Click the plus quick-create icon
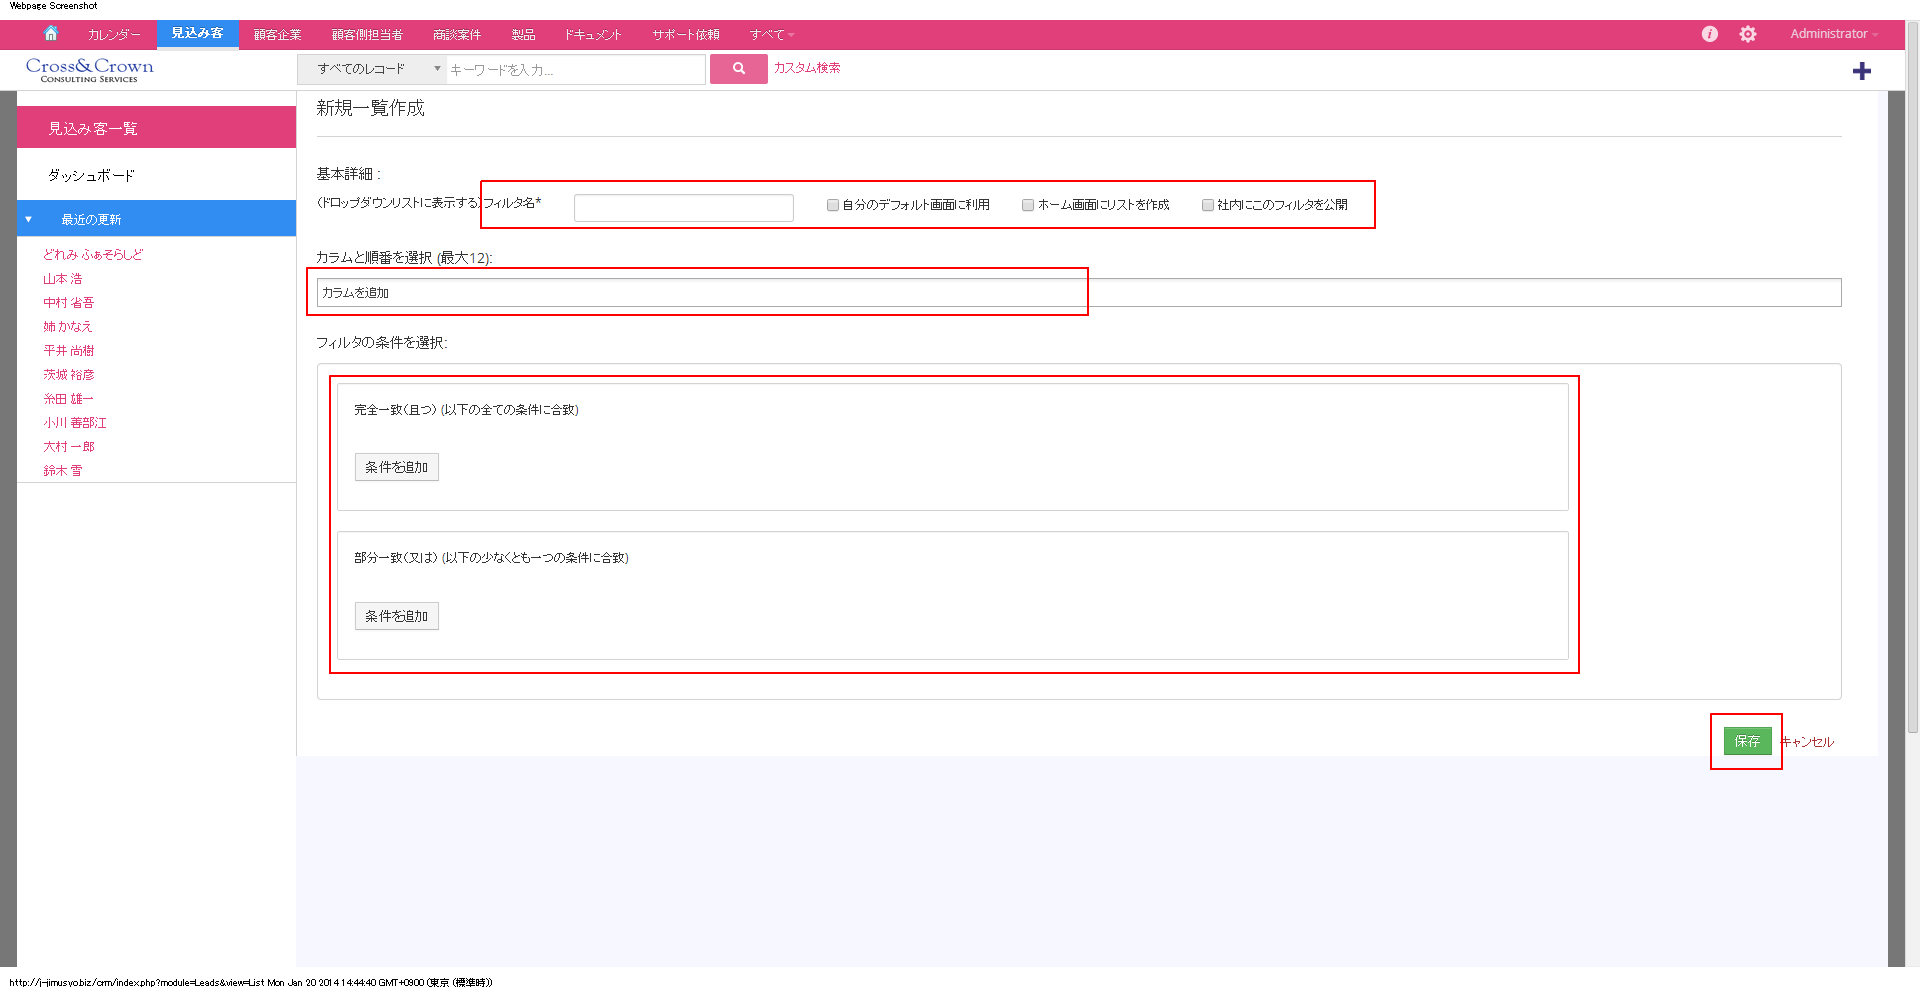1920x987 pixels. [x=1861, y=71]
